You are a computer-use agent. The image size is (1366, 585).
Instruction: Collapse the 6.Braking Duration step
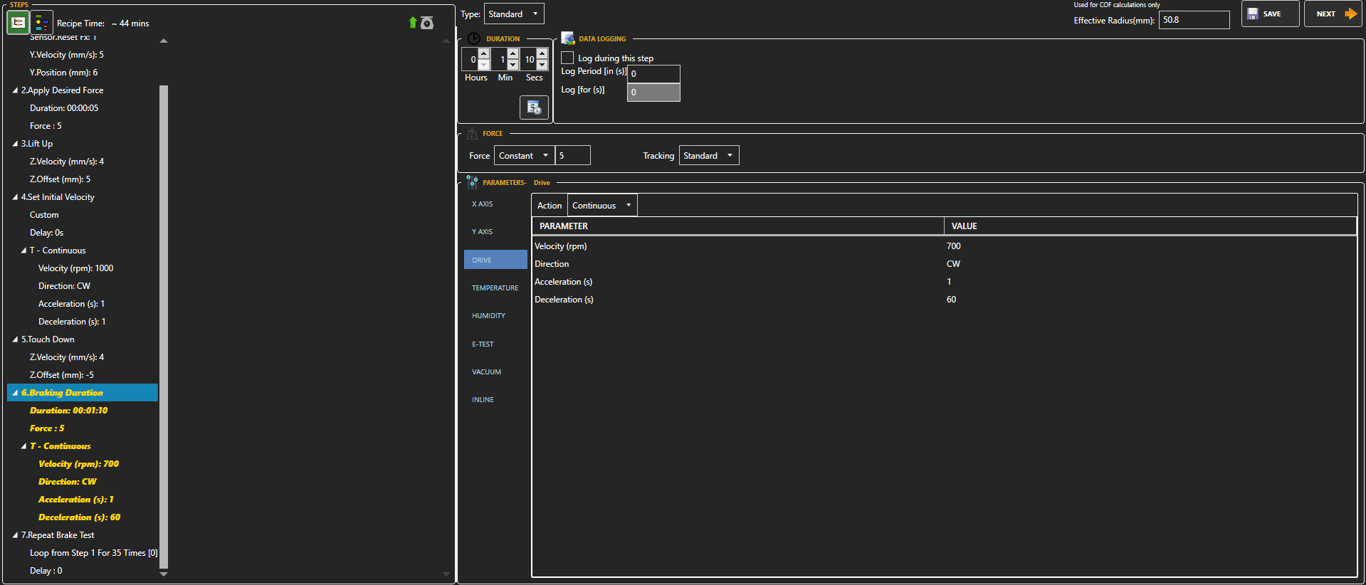point(15,393)
